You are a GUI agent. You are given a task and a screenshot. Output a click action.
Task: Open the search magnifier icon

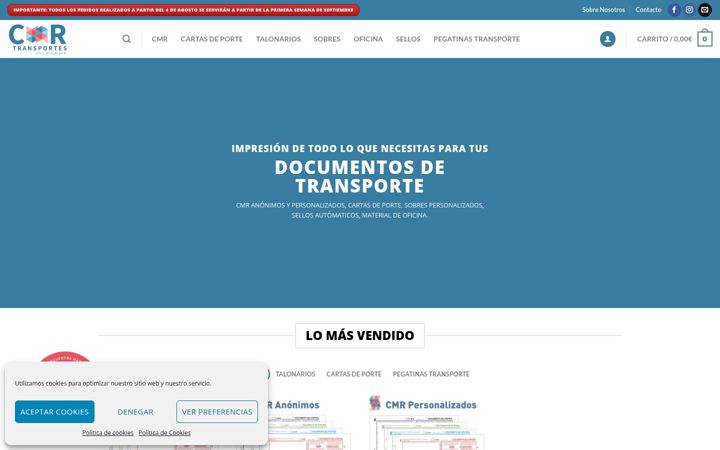tap(126, 39)
